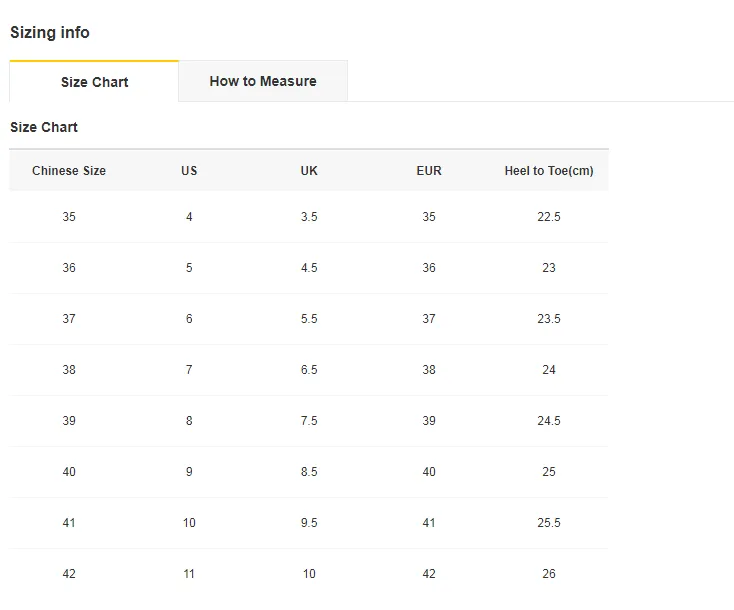Click the Size Chart subheading above the table

tap(44, 127)
